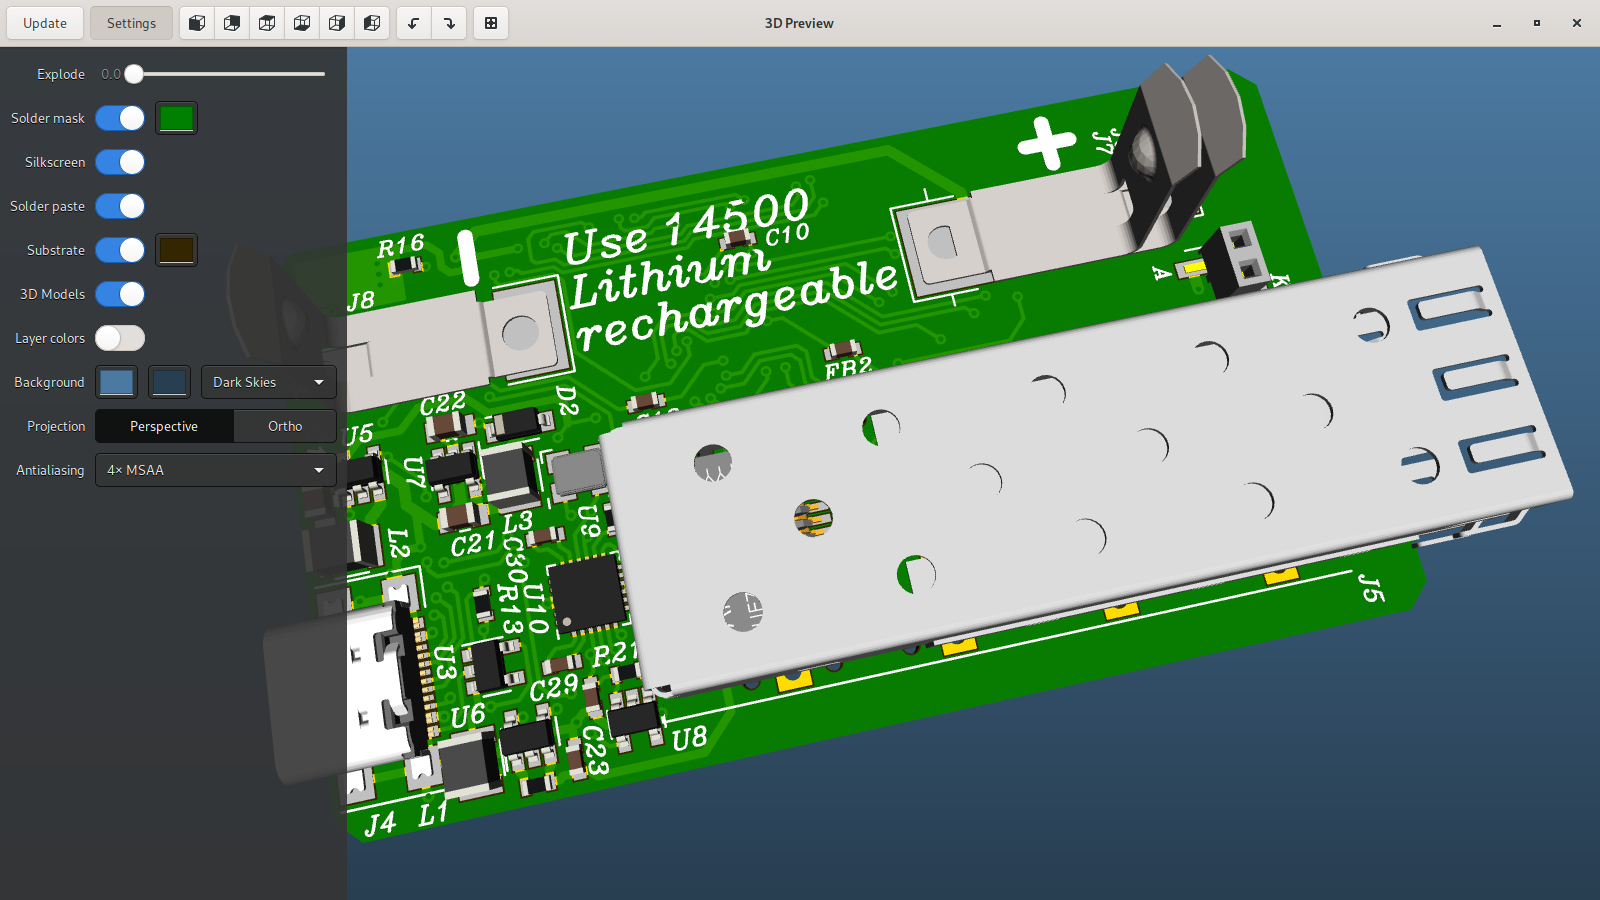1600x900 pixels.
Task: Select the Perspective projection option
Action: pos(164,426)
